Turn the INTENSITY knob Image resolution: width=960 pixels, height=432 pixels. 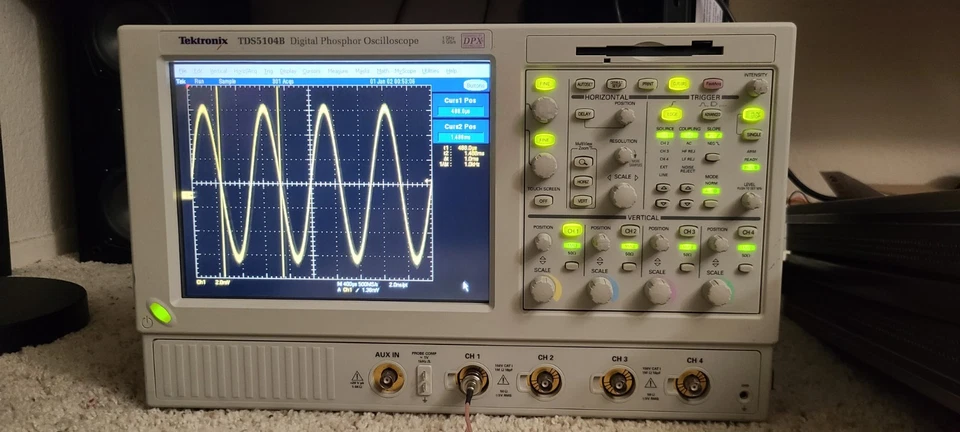coord(757,87)
